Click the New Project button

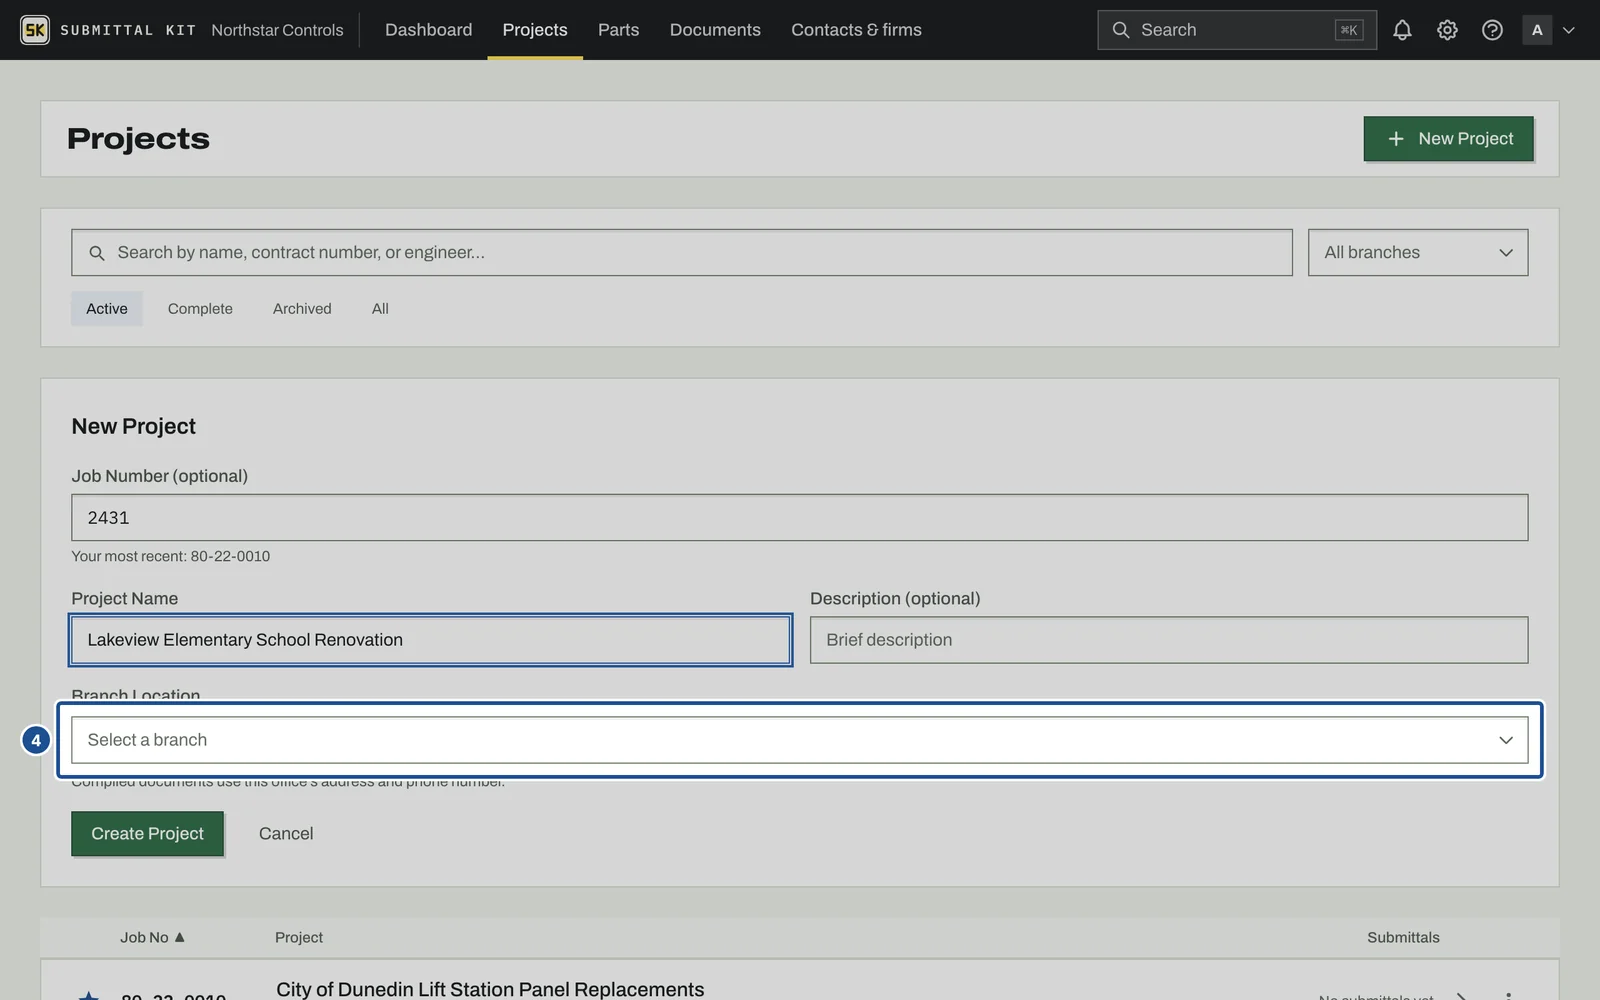pos(1448,138)
